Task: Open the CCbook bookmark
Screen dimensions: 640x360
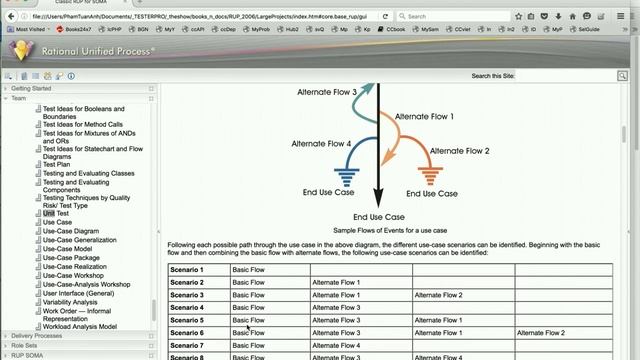Action: coord(391,29)
